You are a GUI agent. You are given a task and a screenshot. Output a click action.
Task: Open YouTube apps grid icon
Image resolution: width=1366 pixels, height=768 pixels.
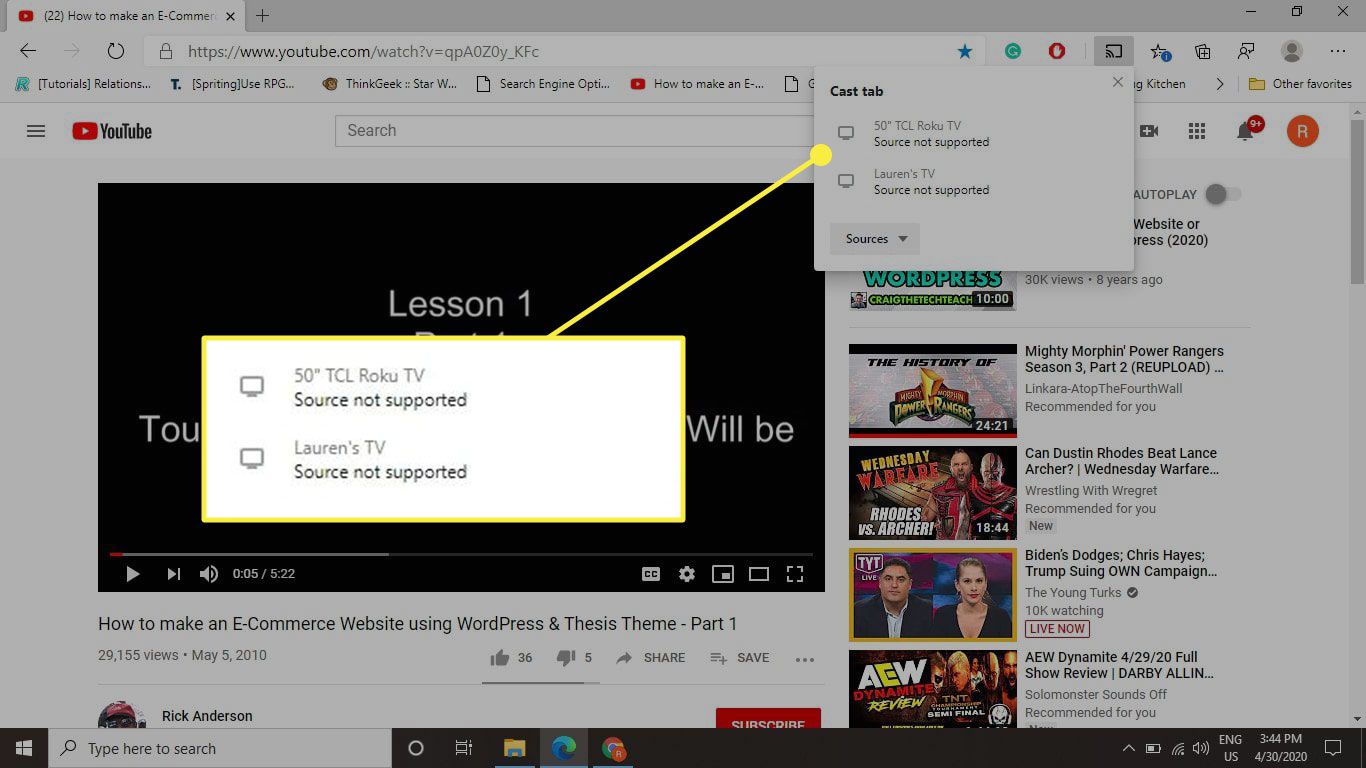[x=1197, y=131]
